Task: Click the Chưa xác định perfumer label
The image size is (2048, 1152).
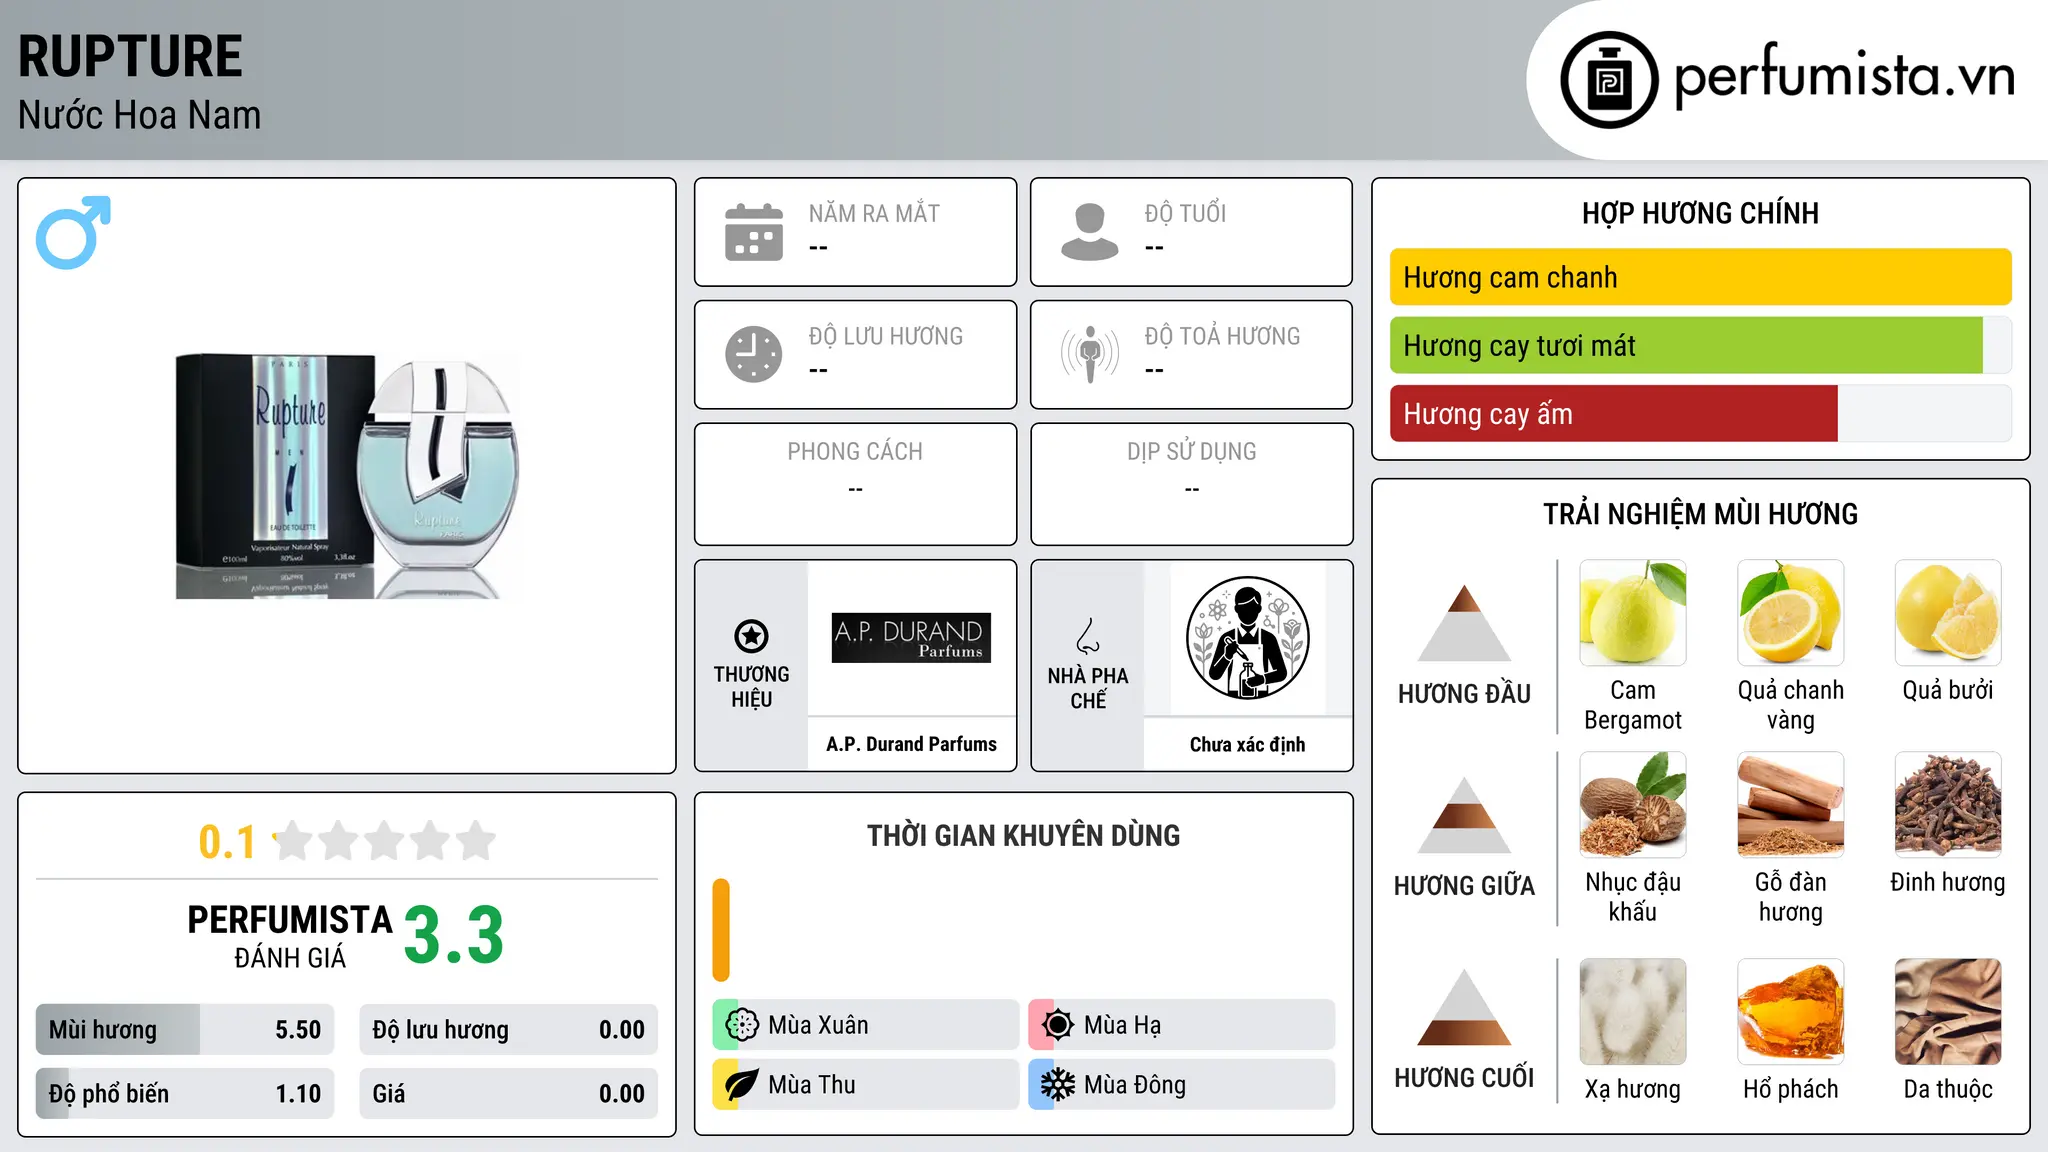Action: [1247, 744]
